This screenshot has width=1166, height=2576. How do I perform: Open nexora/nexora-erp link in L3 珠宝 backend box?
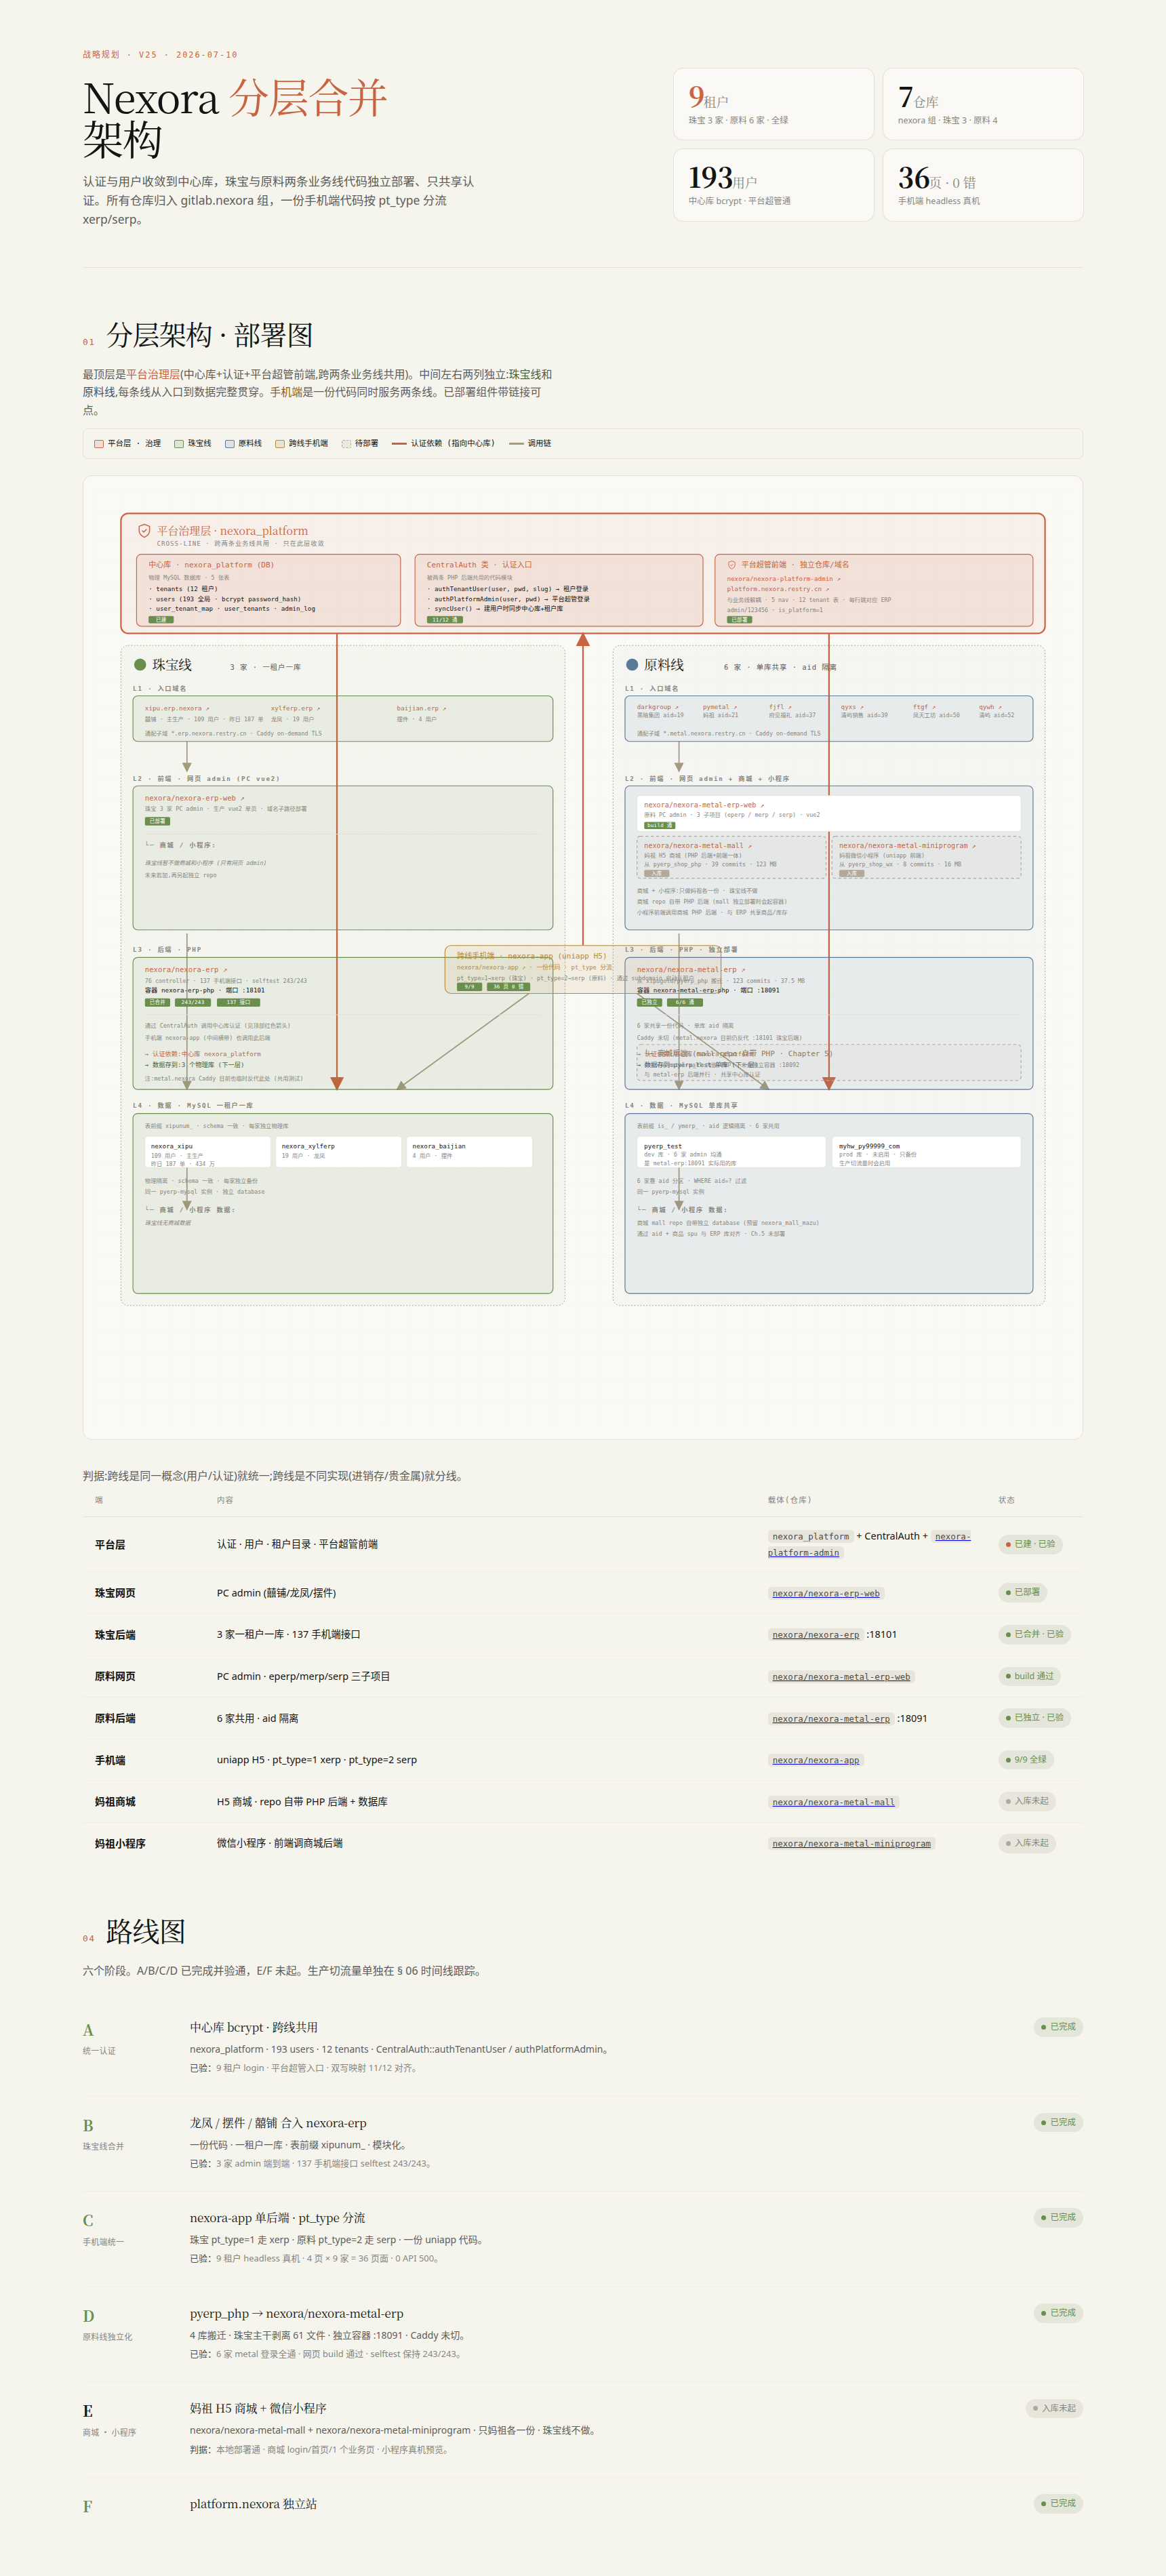(185, 969)
